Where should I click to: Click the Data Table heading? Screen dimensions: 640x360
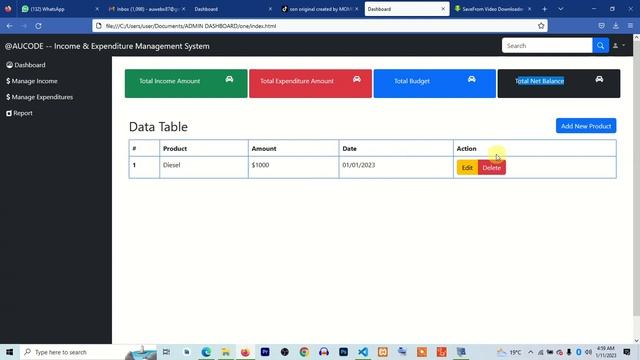click(x=158, y=127)
